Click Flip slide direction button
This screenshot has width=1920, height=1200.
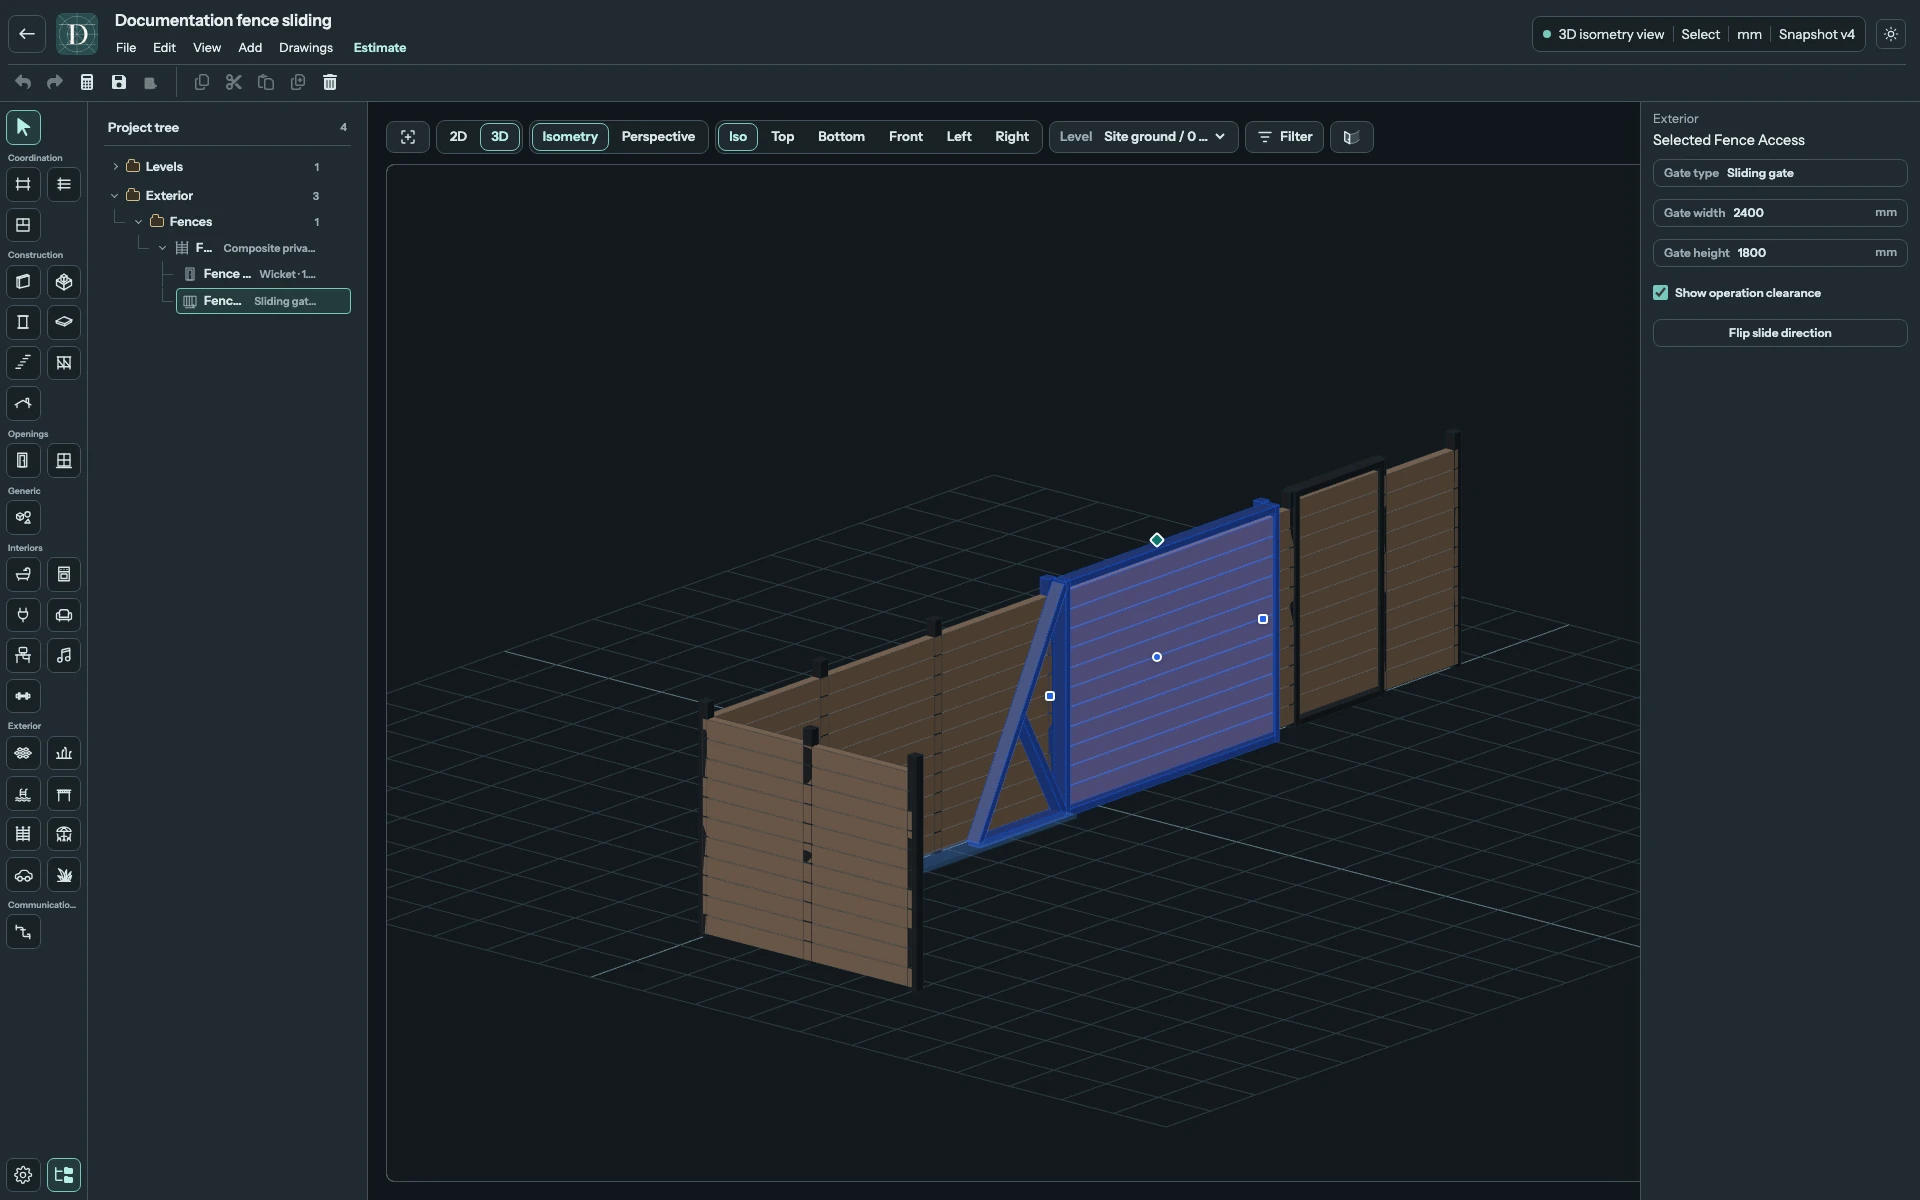pos(1780,333)
